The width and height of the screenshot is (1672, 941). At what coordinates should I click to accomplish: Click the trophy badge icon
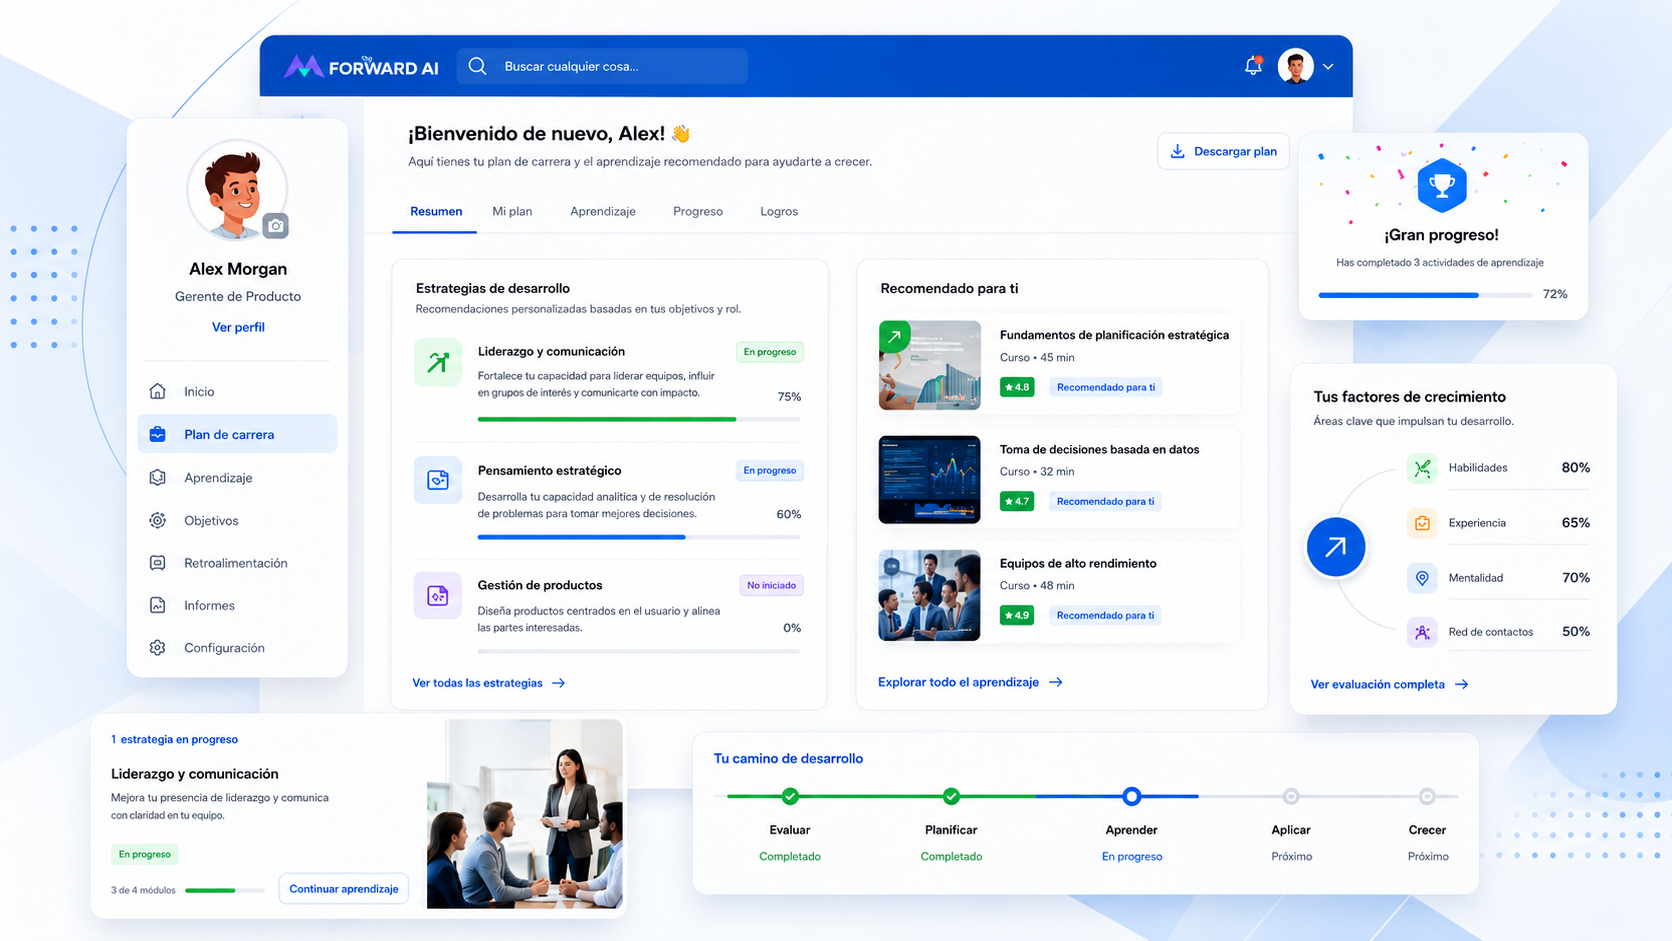(1442, 185)
